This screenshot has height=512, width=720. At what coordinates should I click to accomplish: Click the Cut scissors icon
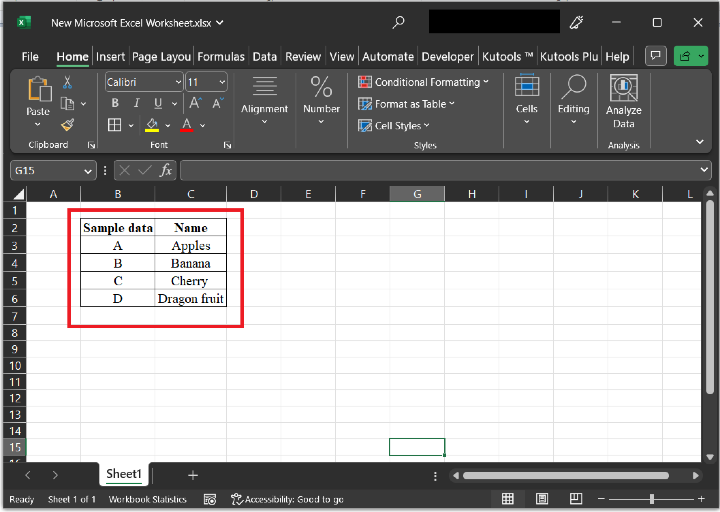[67, 83]
